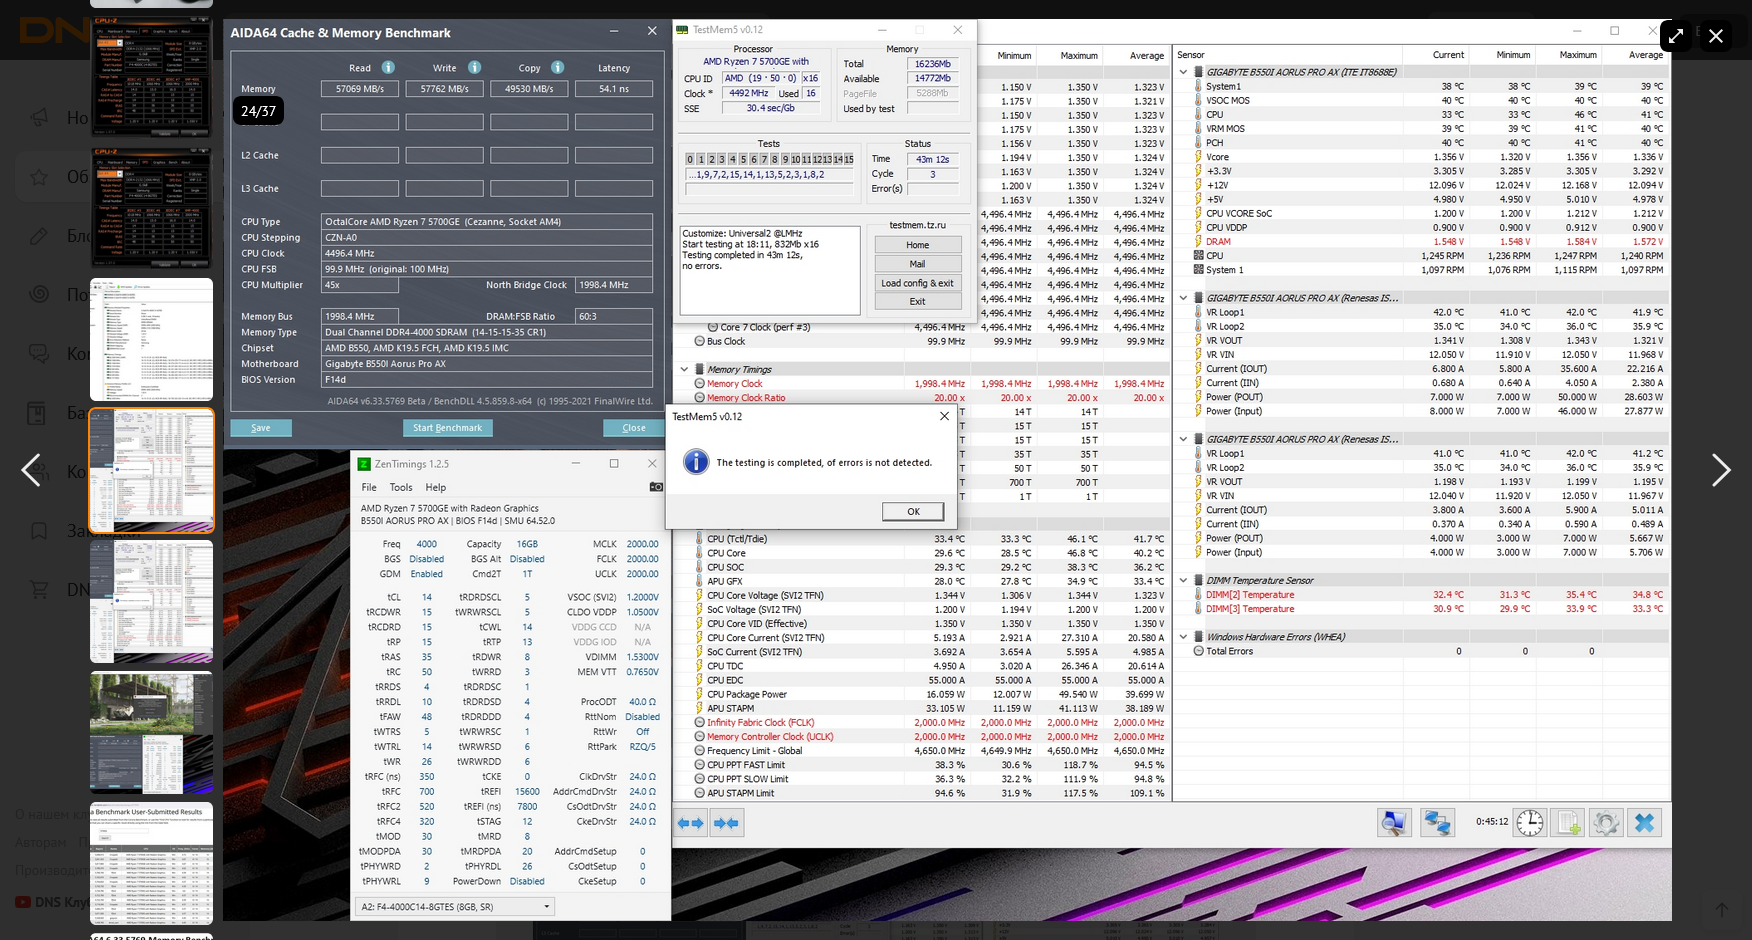1752x940 pixels.
Task: Click the Close button in AIDA64 benchmark
Action: [x=634, y=428]
